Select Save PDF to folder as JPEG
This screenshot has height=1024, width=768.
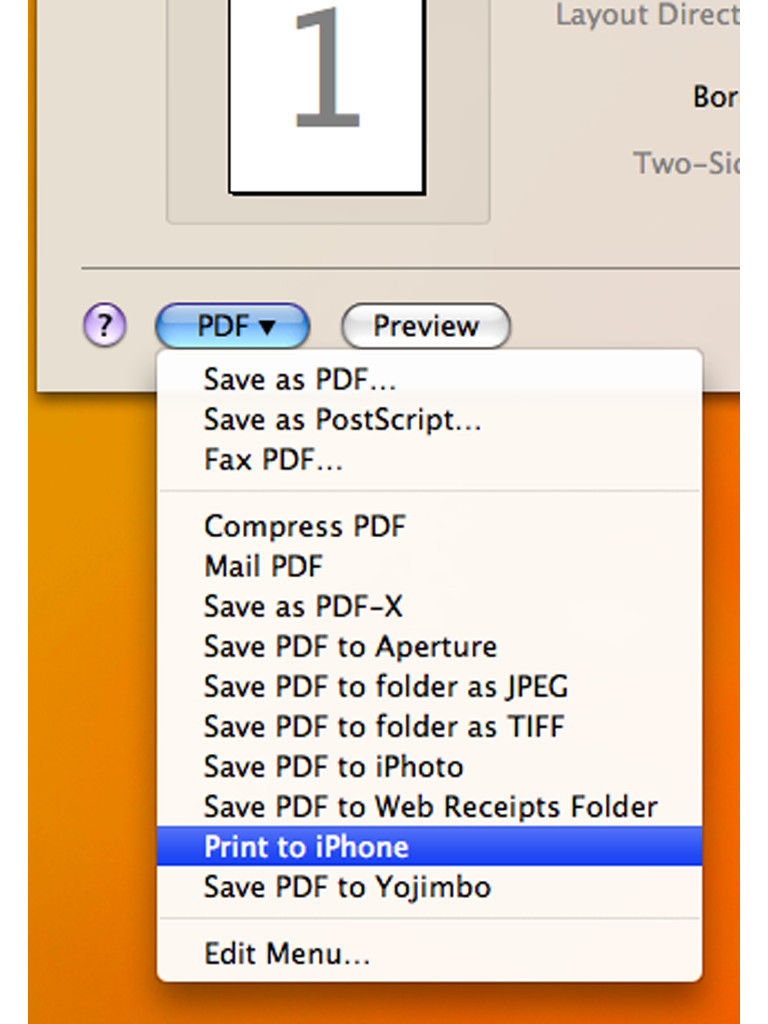pyautogui.click(x=430, y=687)
